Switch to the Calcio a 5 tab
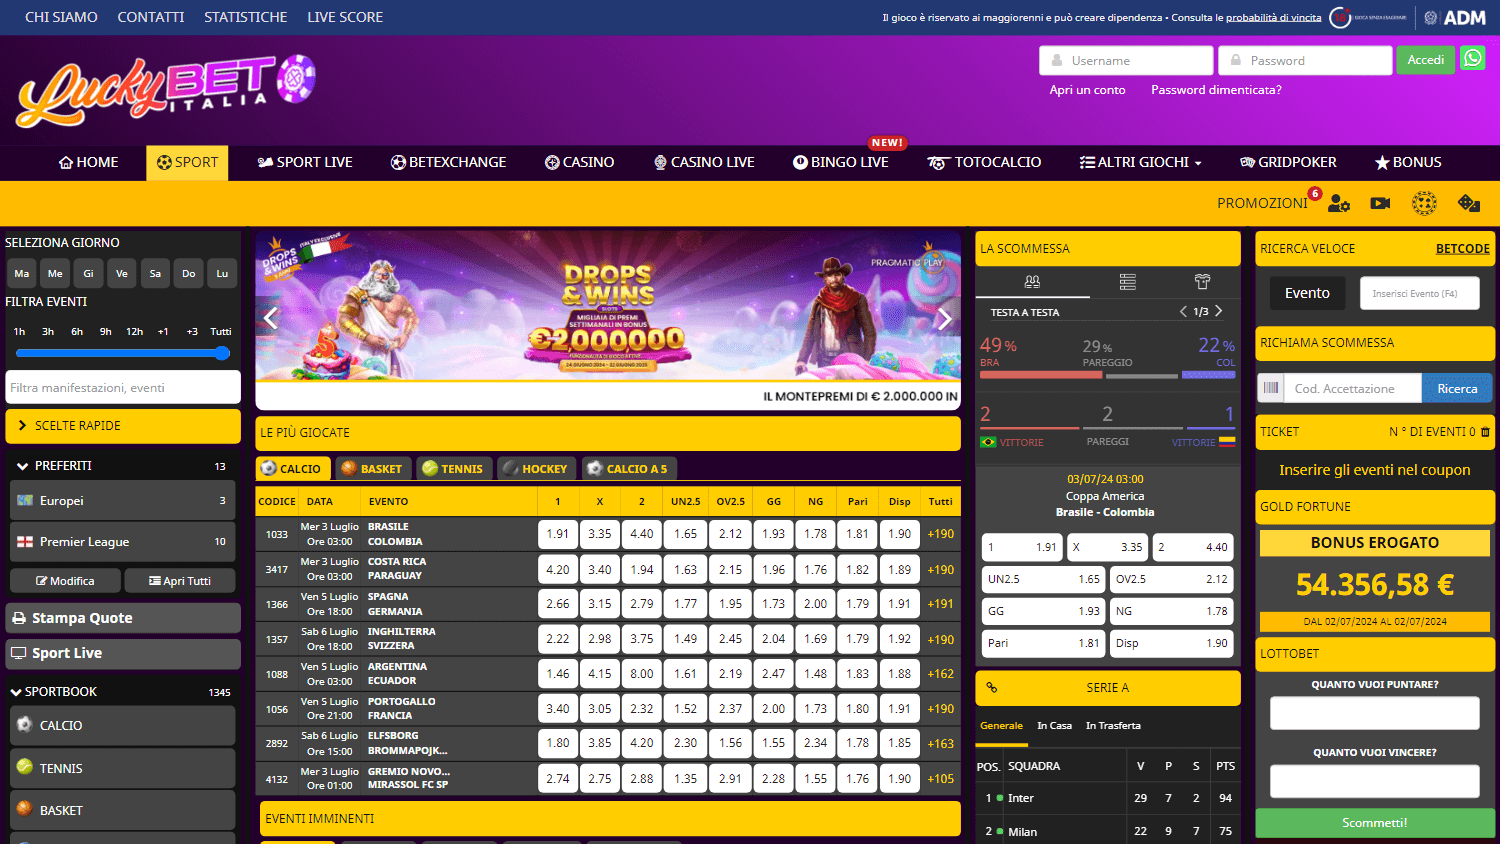 click(628, 468)
